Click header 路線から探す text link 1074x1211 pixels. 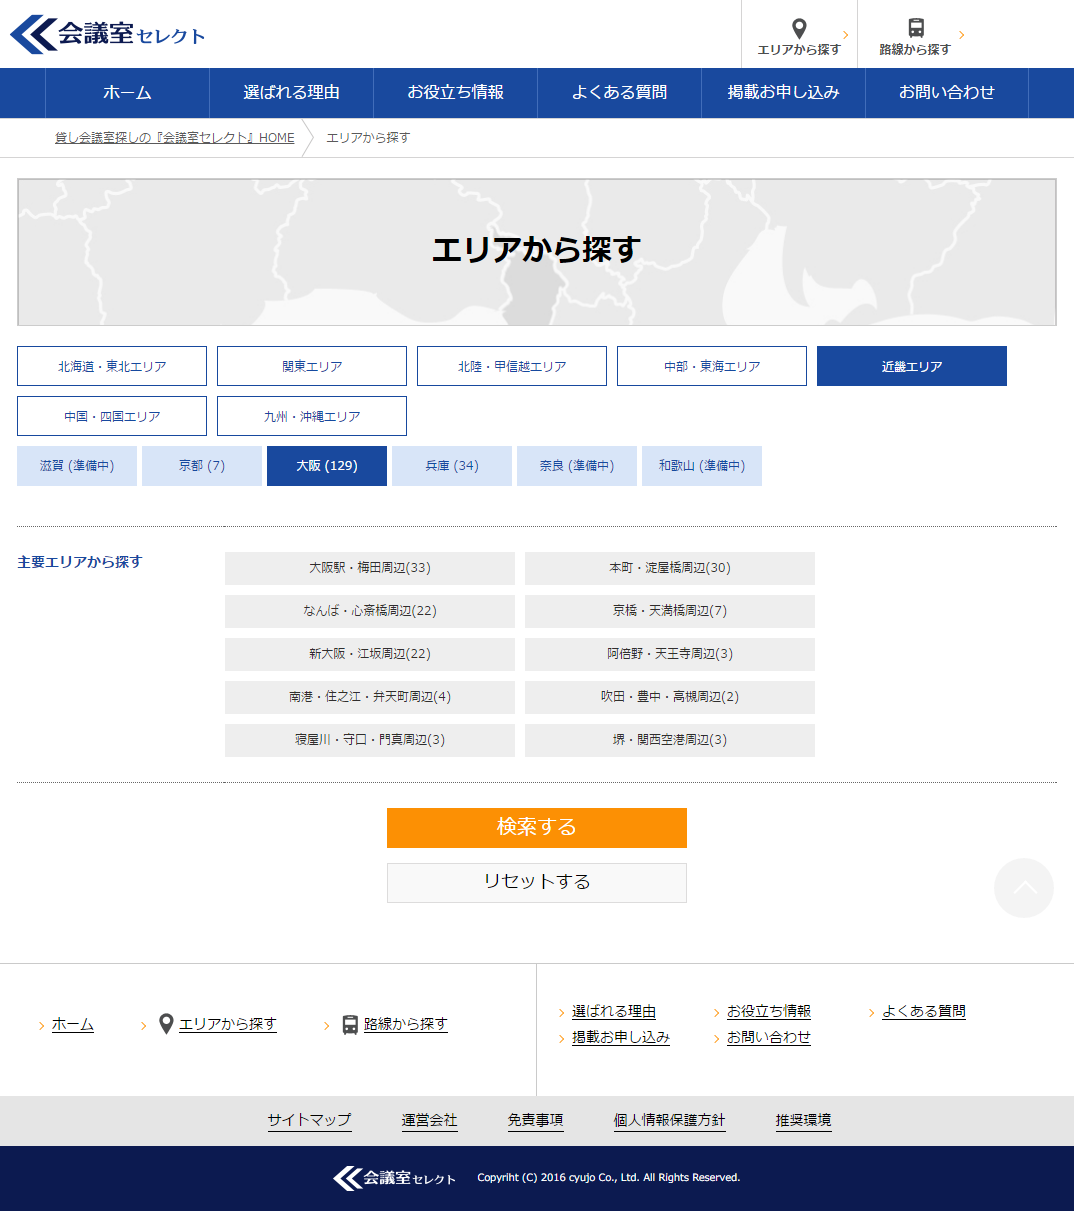click(915, 50)
